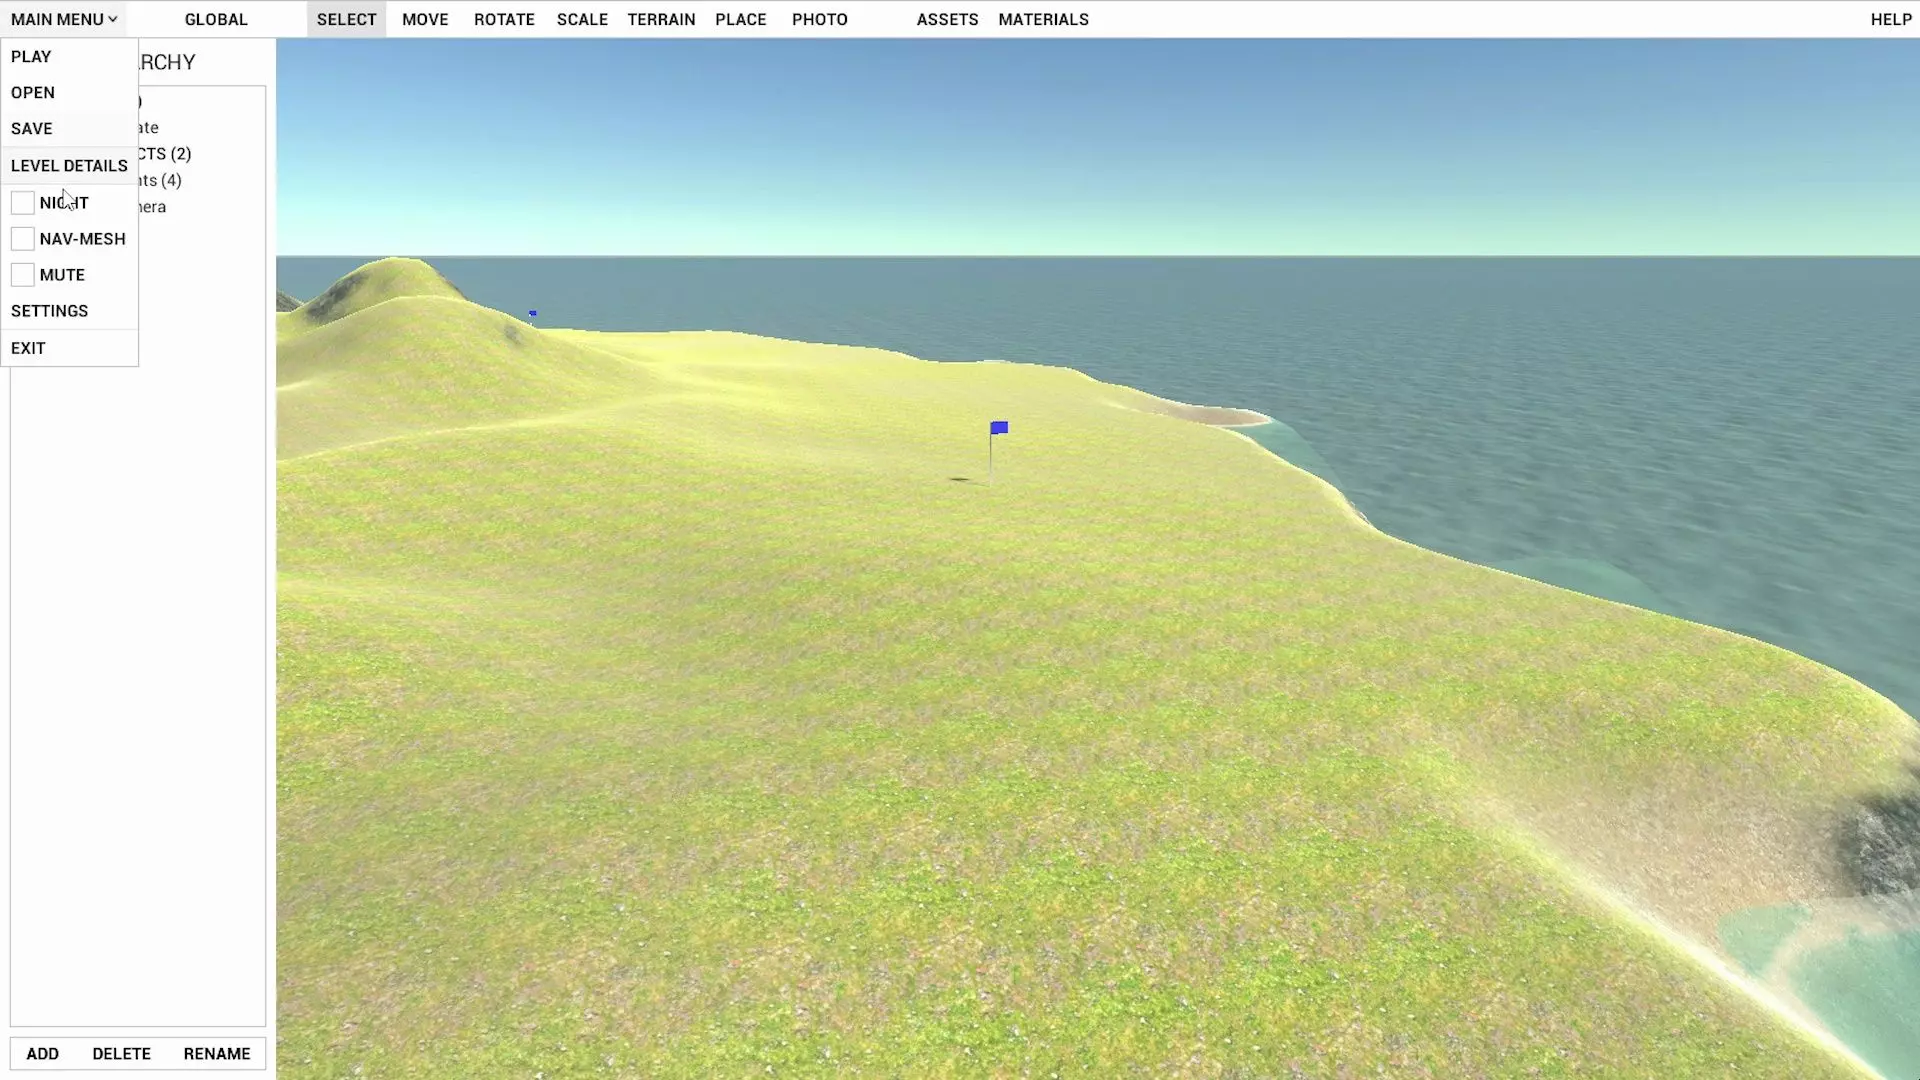Save the level via the Save entry
This screenshot has width=1920, height=1080.
pos(32,129)
